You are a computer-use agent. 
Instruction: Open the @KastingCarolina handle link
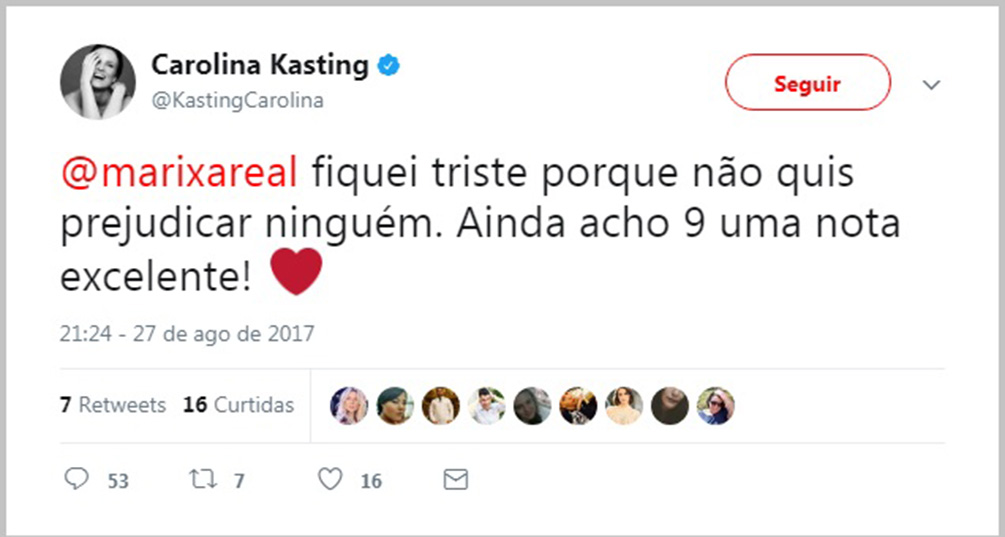(237, 101)
